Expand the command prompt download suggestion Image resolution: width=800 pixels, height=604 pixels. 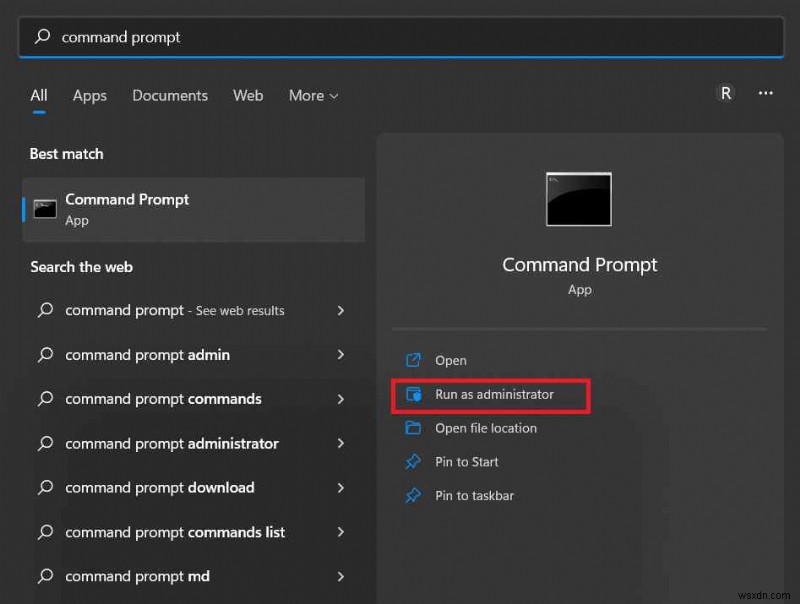(341, 488)
